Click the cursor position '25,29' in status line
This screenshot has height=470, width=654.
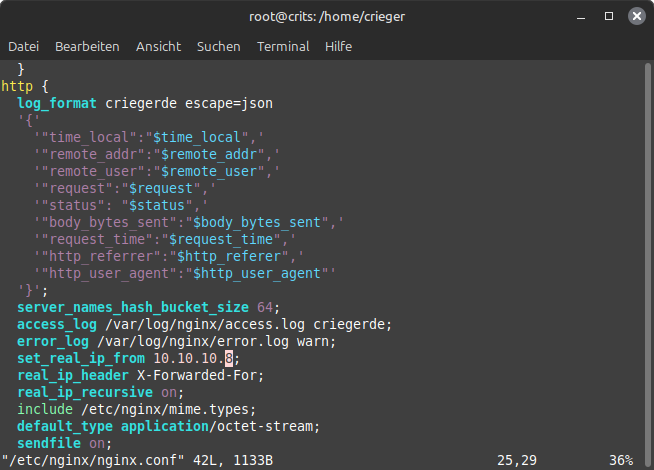click(517, 460)
